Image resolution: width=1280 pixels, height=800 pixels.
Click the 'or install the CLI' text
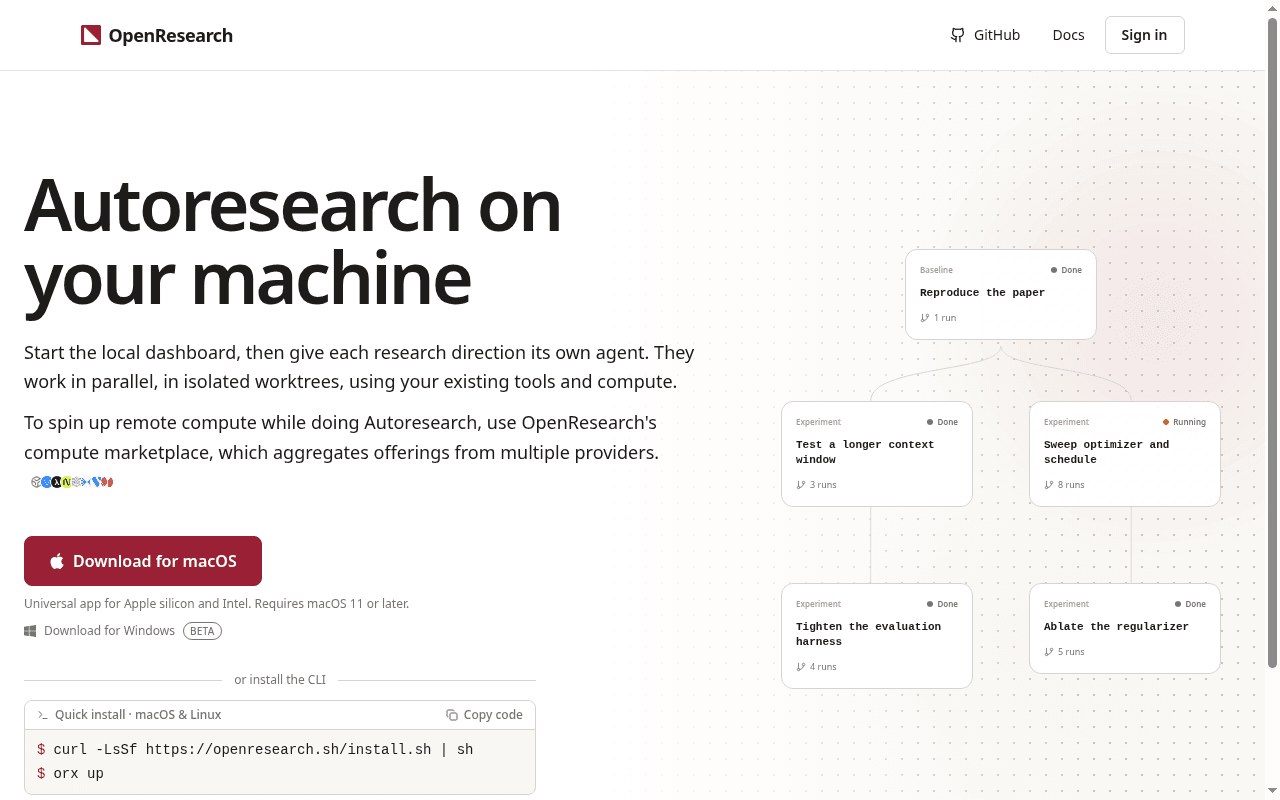280,680
